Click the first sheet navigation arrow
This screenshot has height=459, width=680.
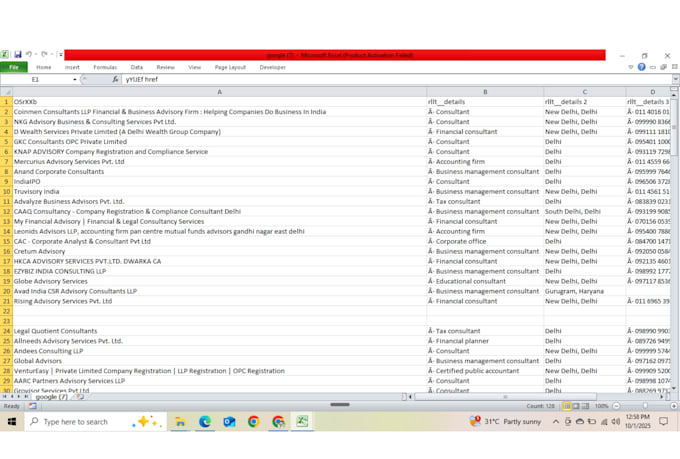[x=5, y=397]
